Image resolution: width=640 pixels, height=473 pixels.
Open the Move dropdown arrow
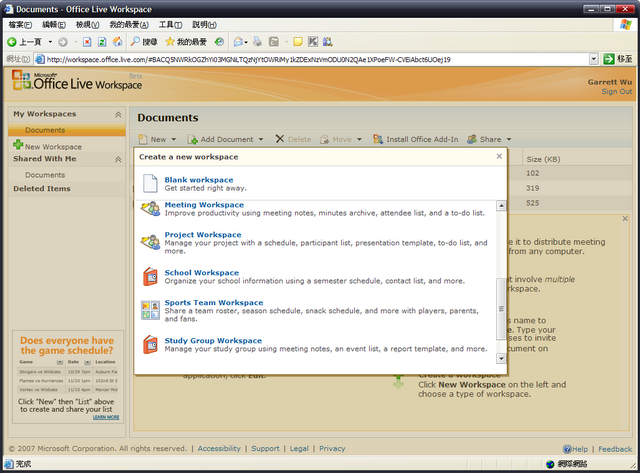click(359, 139)
